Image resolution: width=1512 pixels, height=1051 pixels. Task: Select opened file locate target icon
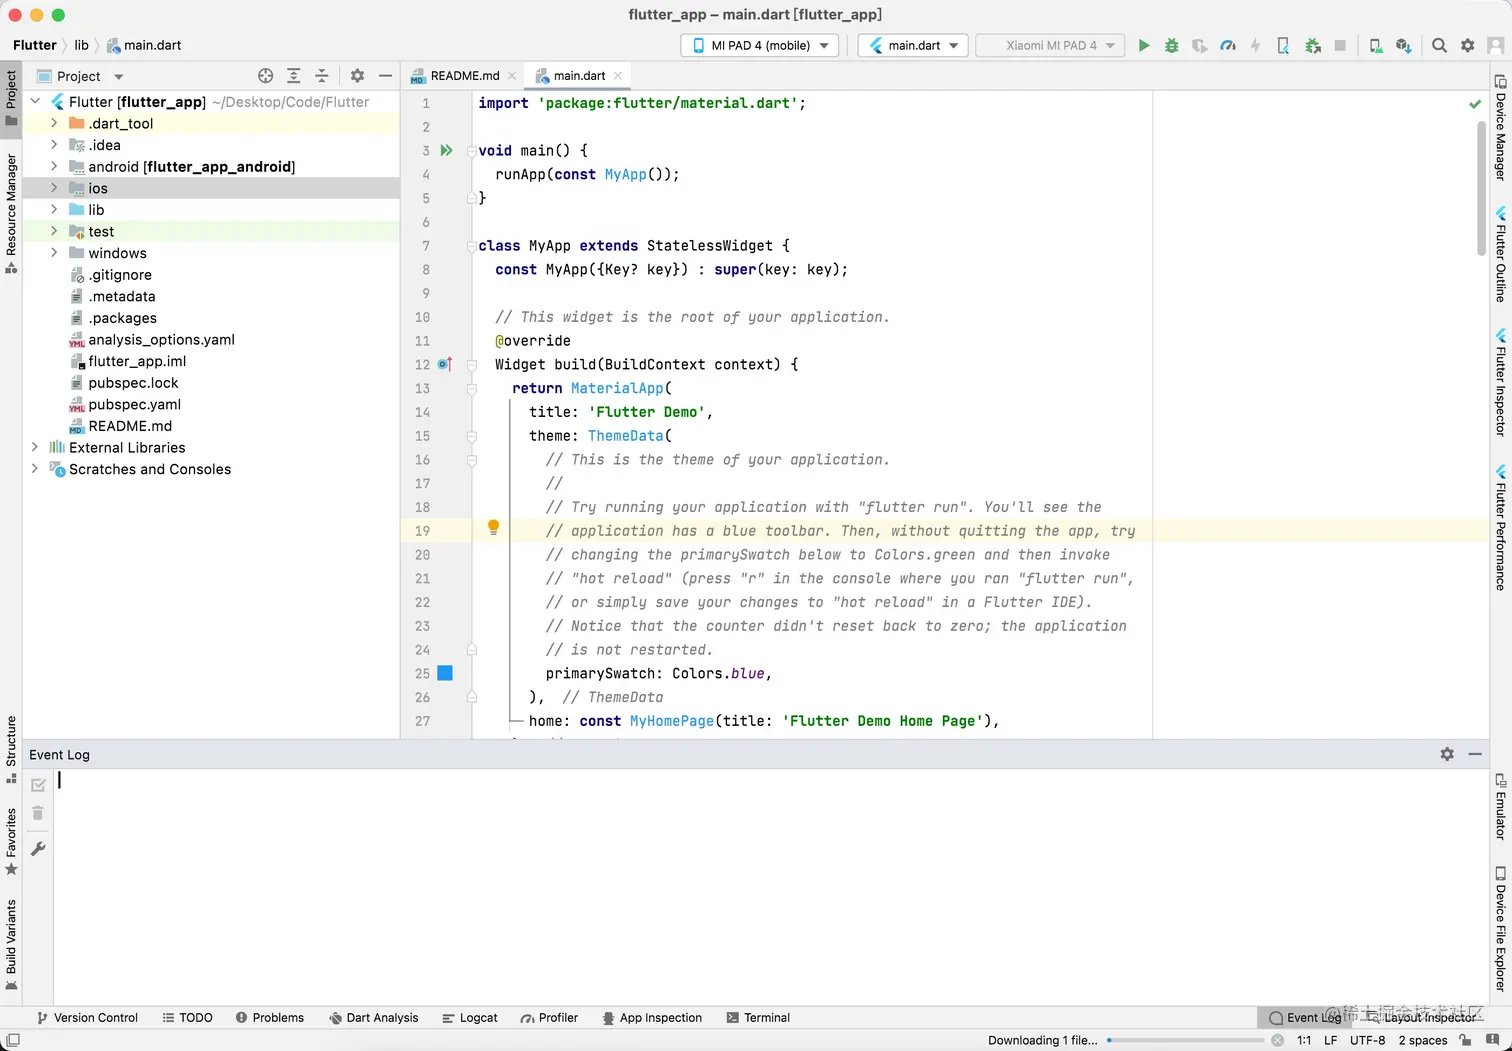click(x=265, y=76)
